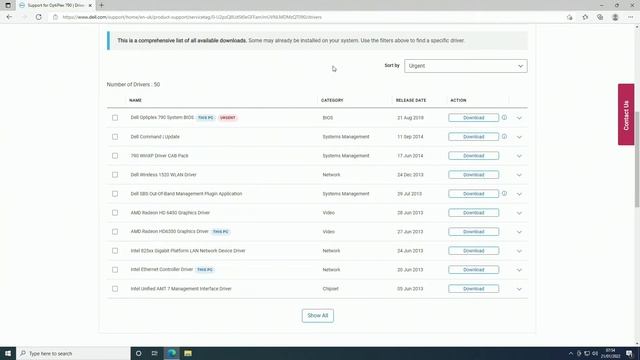Click the page vertical scrollbar thumb
The height and width of the screenshot is (360, 640).
tap(637, 159)
